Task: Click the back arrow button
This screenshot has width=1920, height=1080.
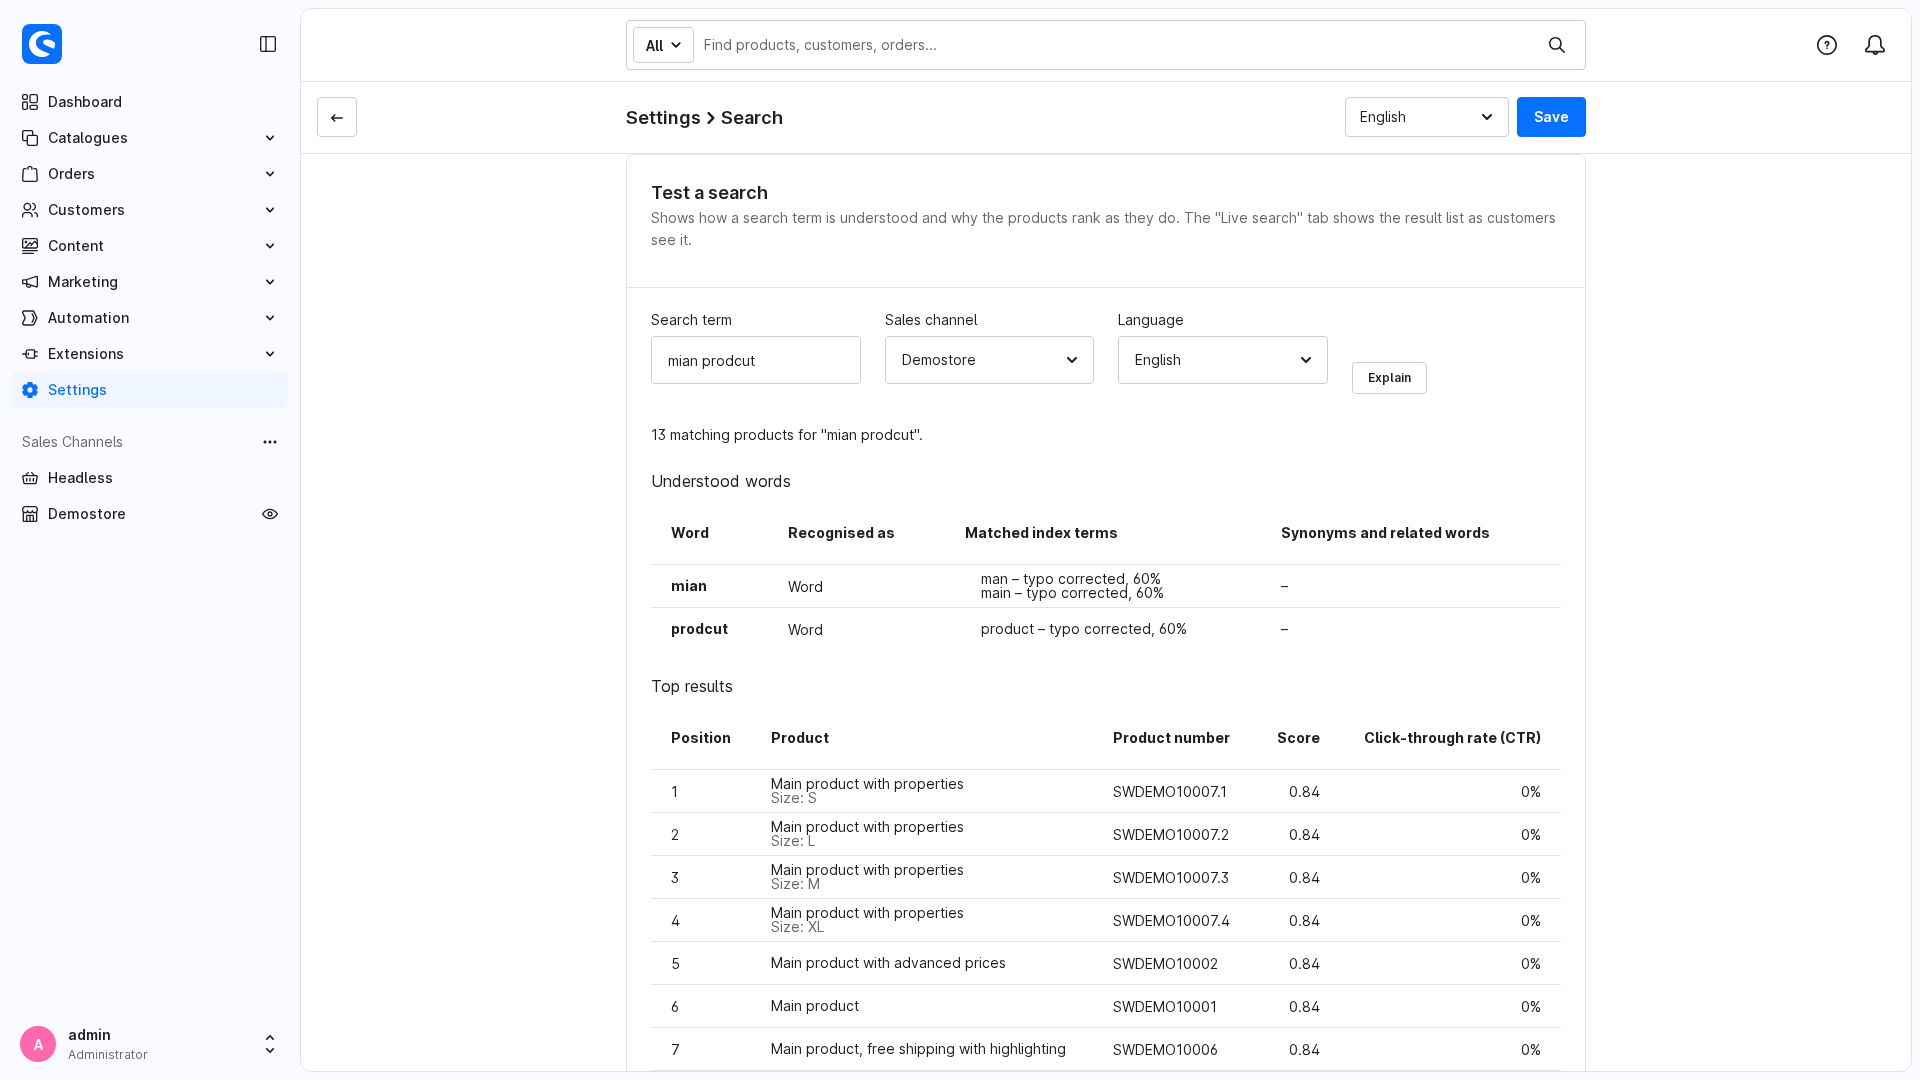Action: click(x=337, y=117)
